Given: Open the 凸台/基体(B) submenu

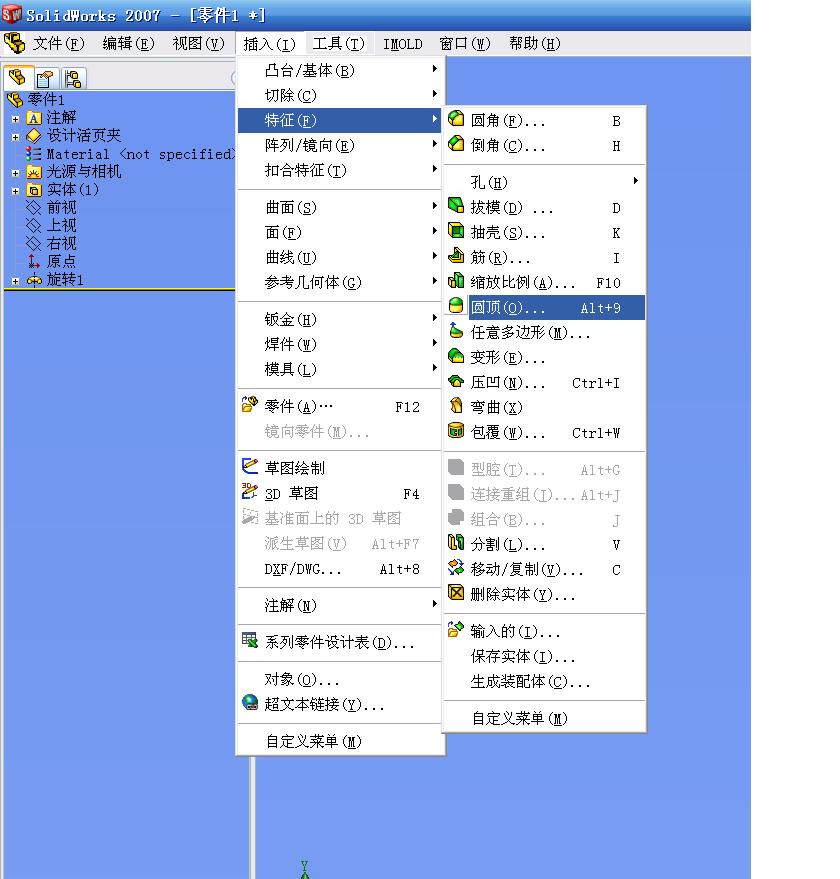Looking at the screenshot, I should (x=340, y=70).
